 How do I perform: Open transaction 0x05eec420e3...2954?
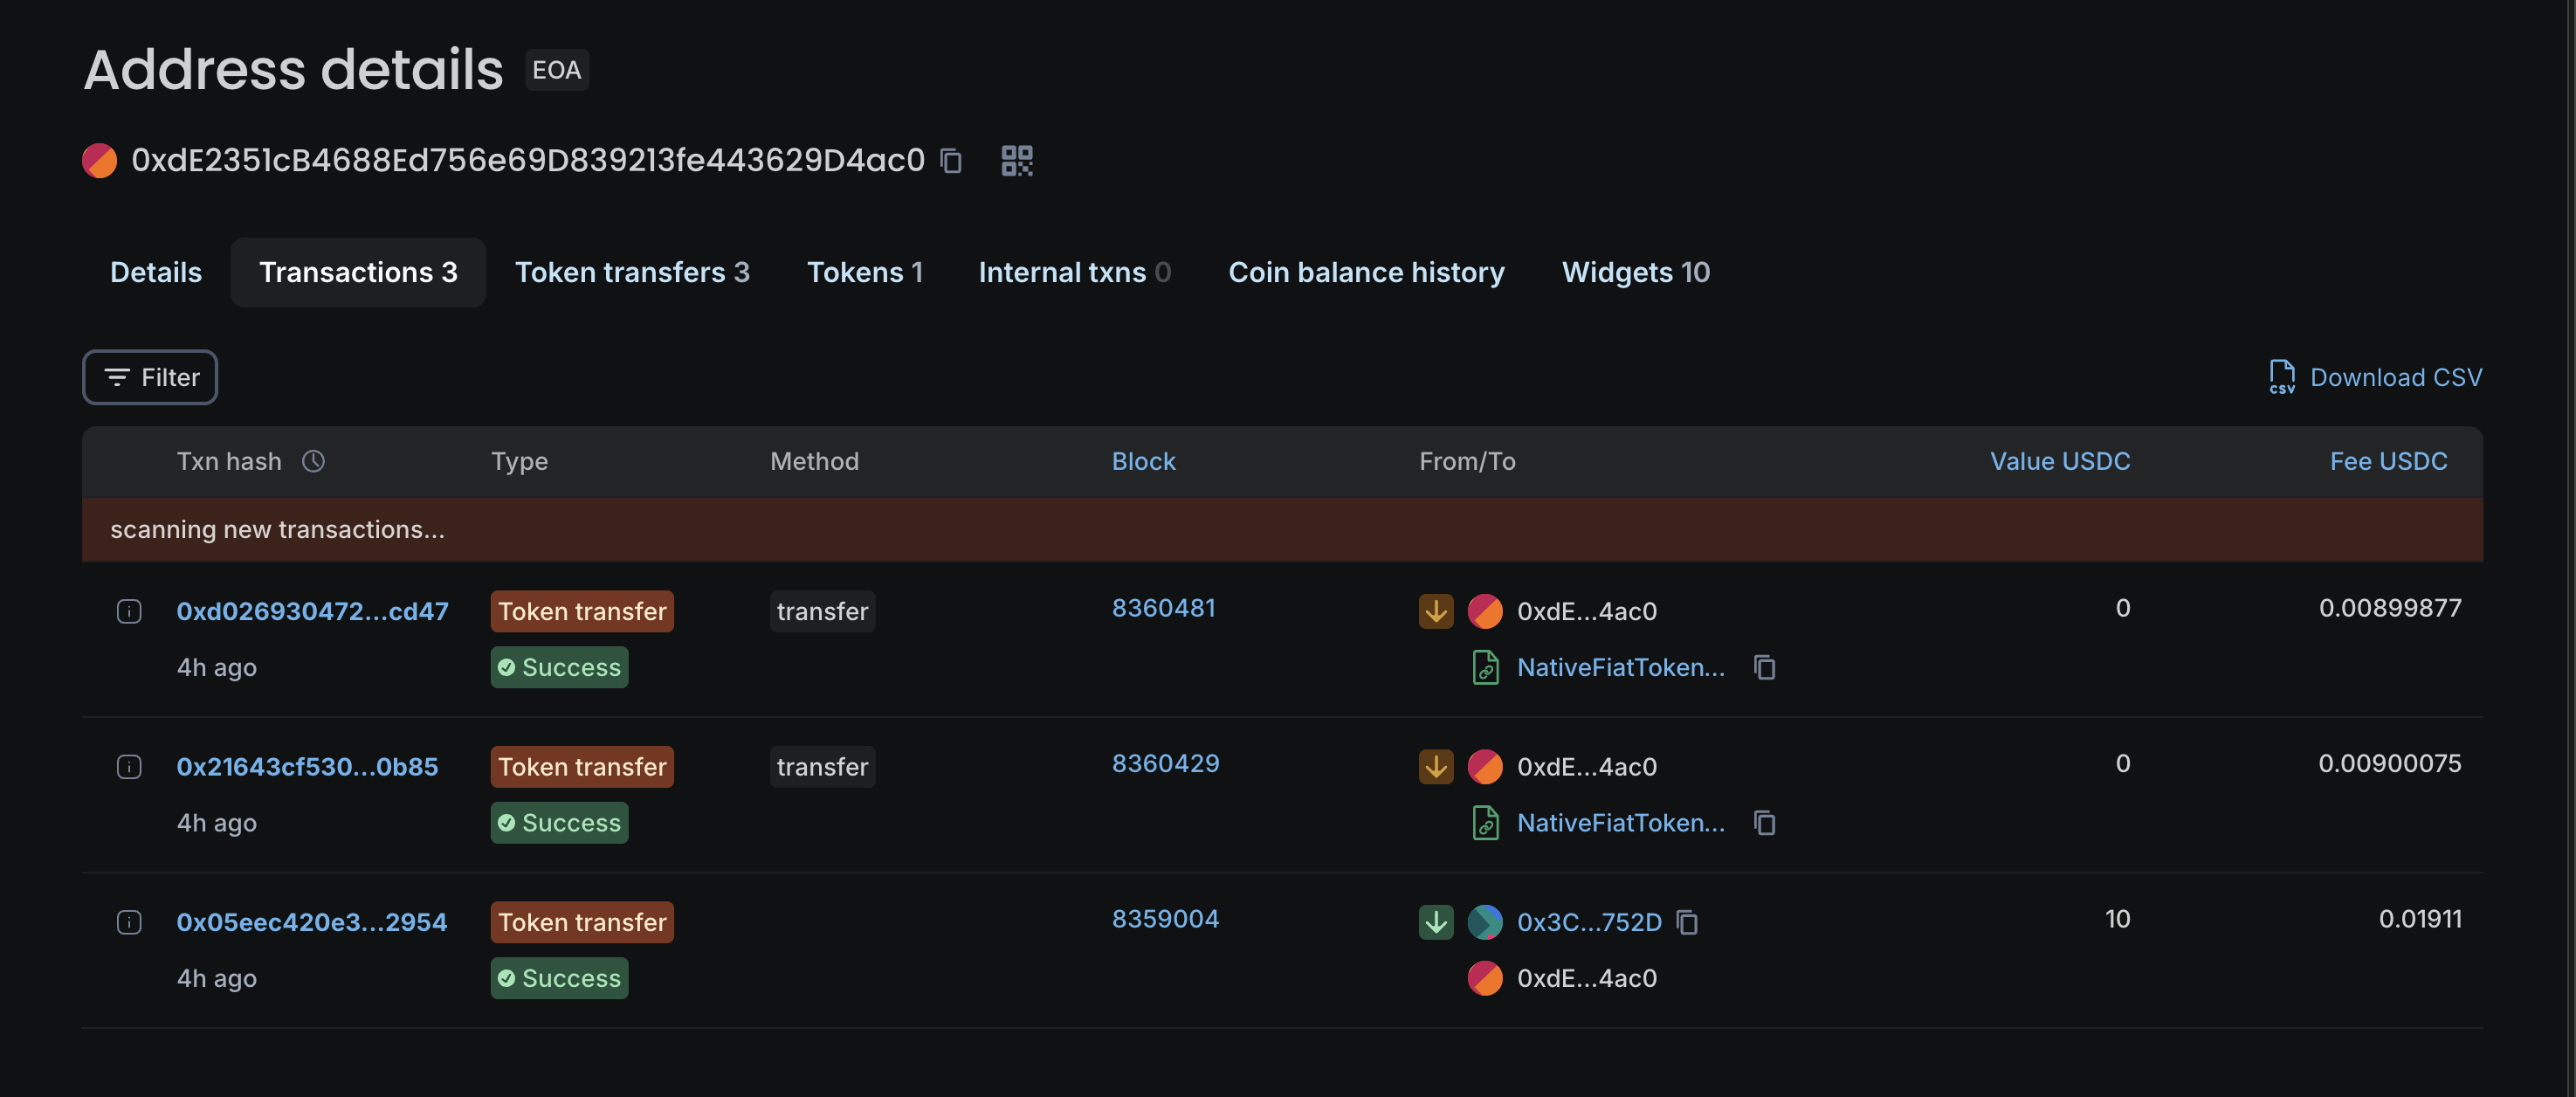pos(311,922)
